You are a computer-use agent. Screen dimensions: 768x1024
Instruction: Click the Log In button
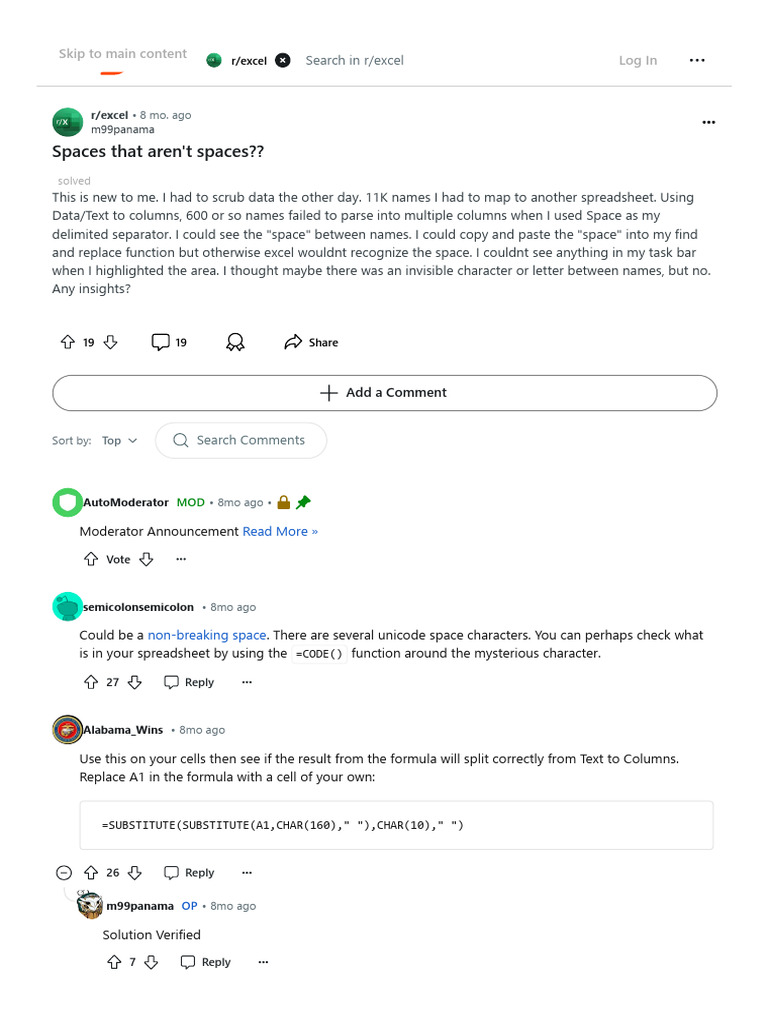638,60
